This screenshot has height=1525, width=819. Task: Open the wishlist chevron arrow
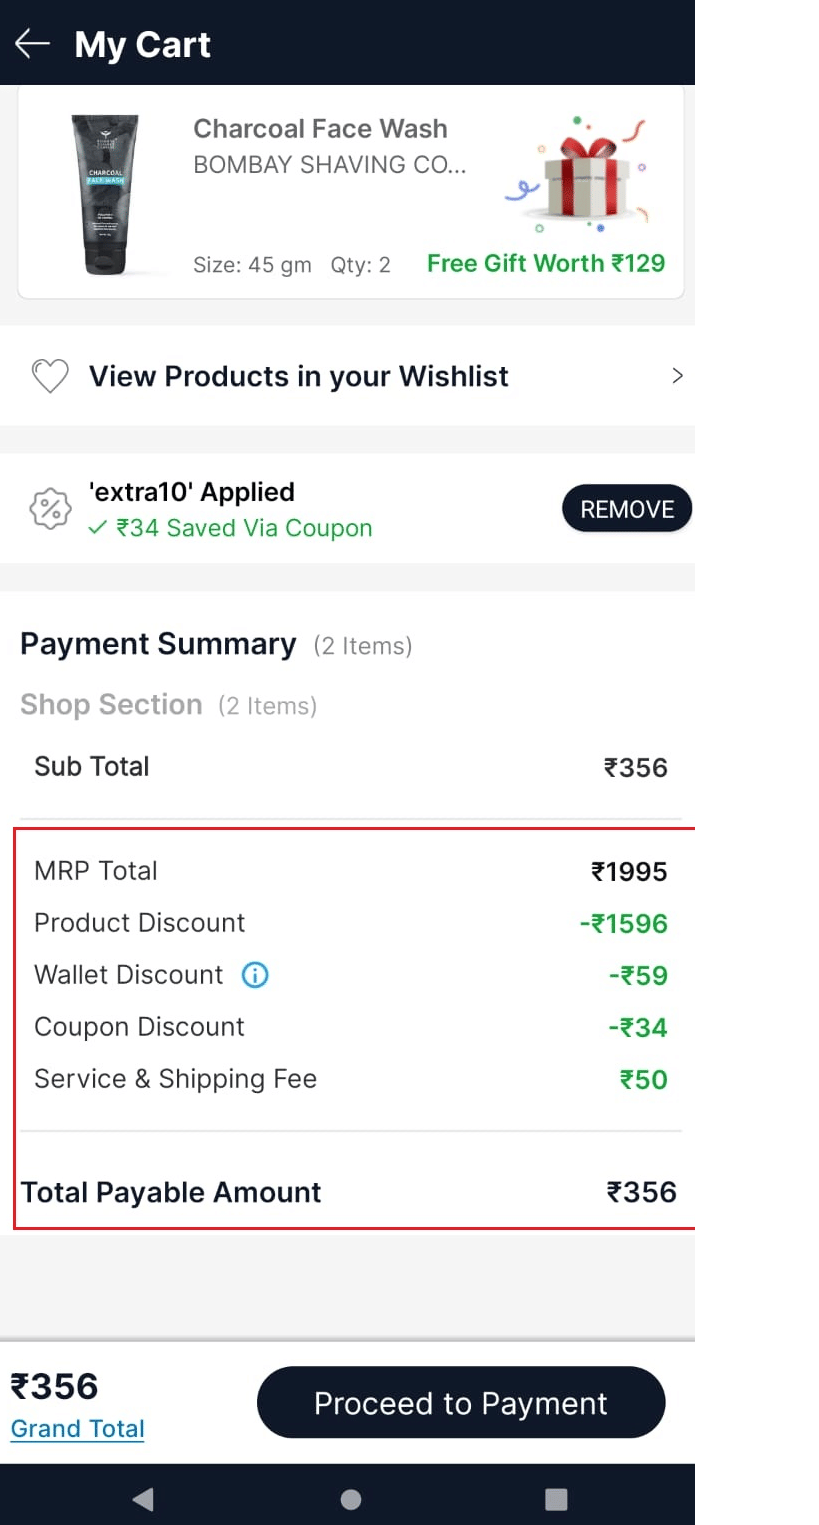pyautogui.click(x=677, y=376)
